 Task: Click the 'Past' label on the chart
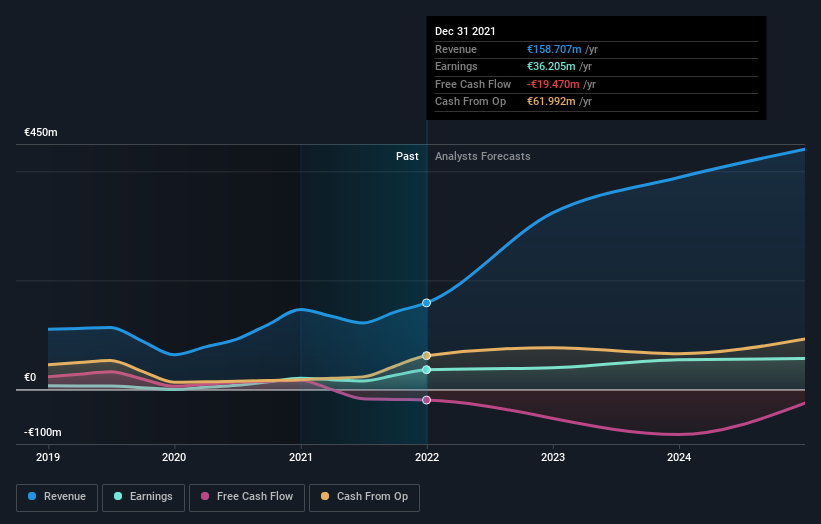407,157
